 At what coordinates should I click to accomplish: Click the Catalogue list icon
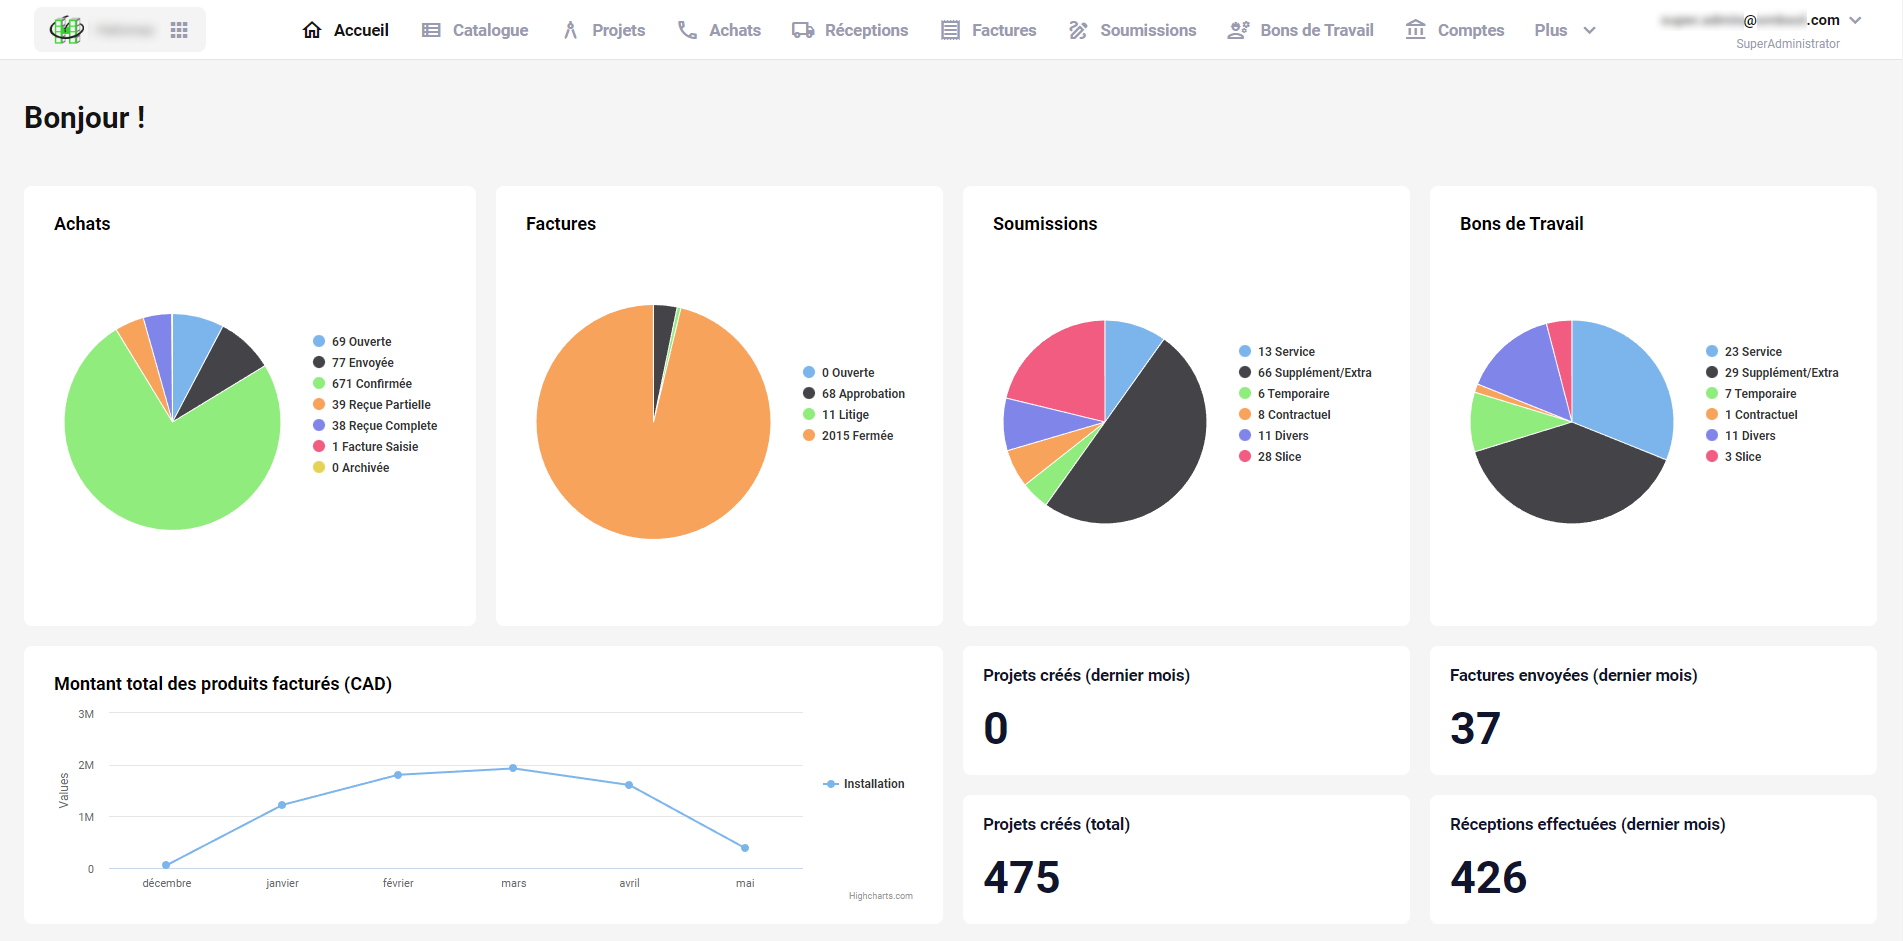[x=431, y=30]
